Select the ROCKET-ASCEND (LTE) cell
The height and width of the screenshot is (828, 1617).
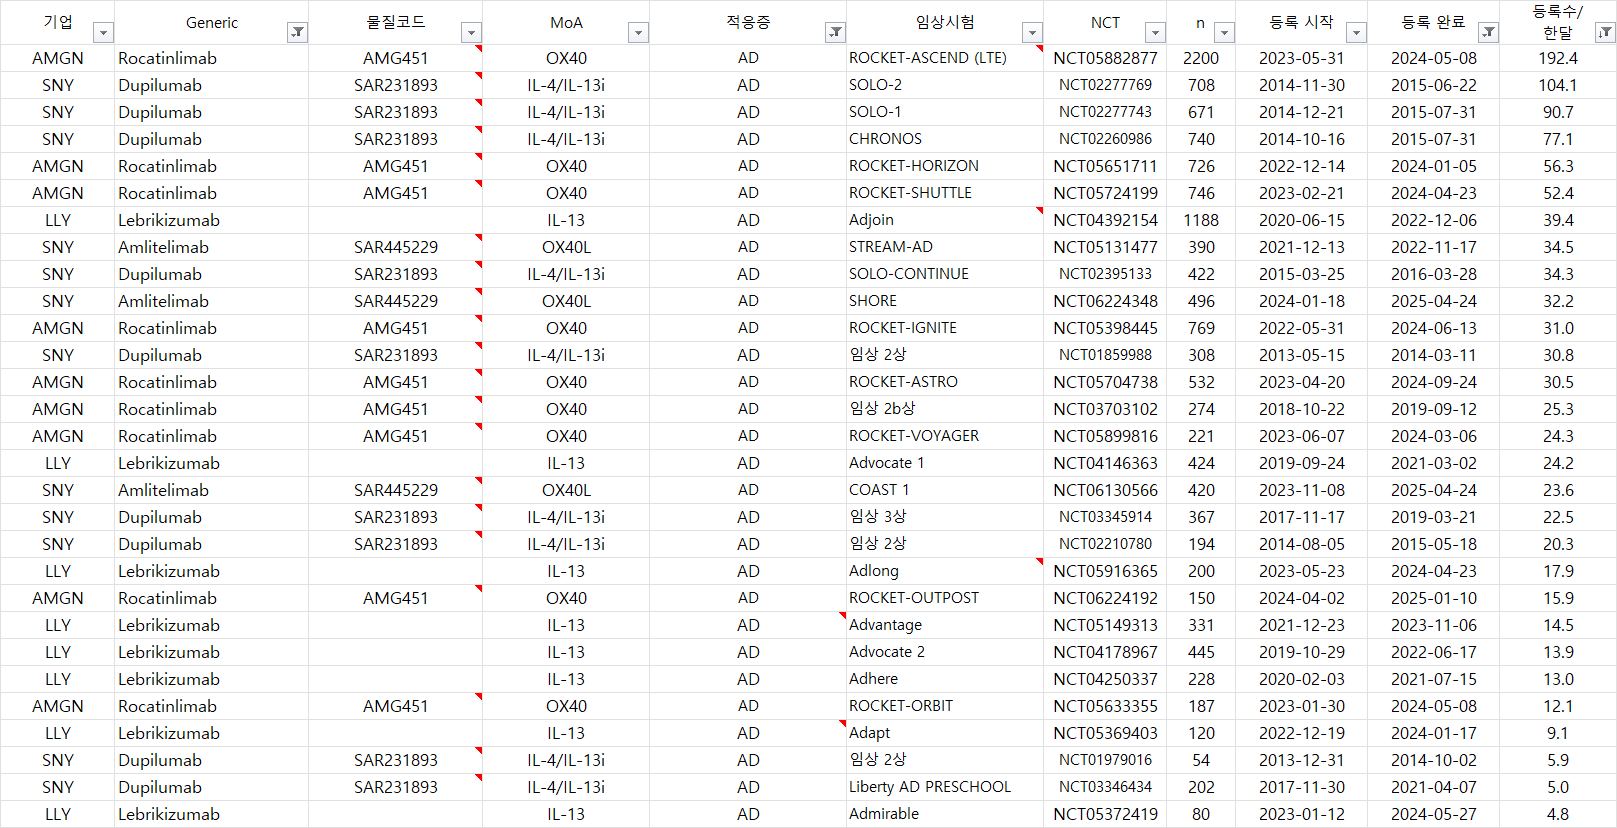945,58
